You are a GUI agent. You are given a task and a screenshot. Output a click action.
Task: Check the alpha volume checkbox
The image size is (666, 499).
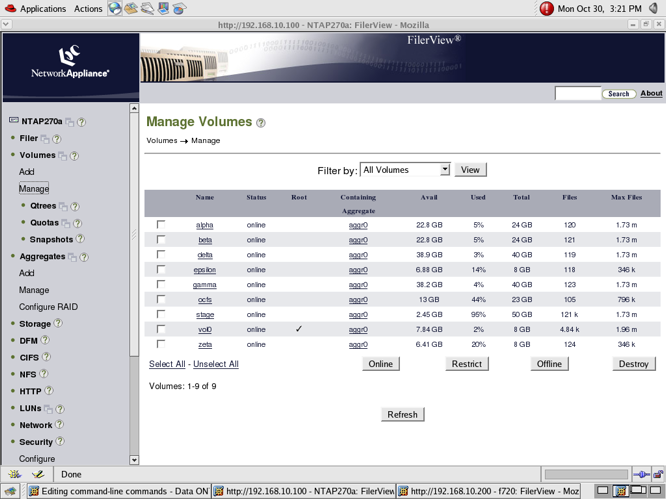pos(161,224)
